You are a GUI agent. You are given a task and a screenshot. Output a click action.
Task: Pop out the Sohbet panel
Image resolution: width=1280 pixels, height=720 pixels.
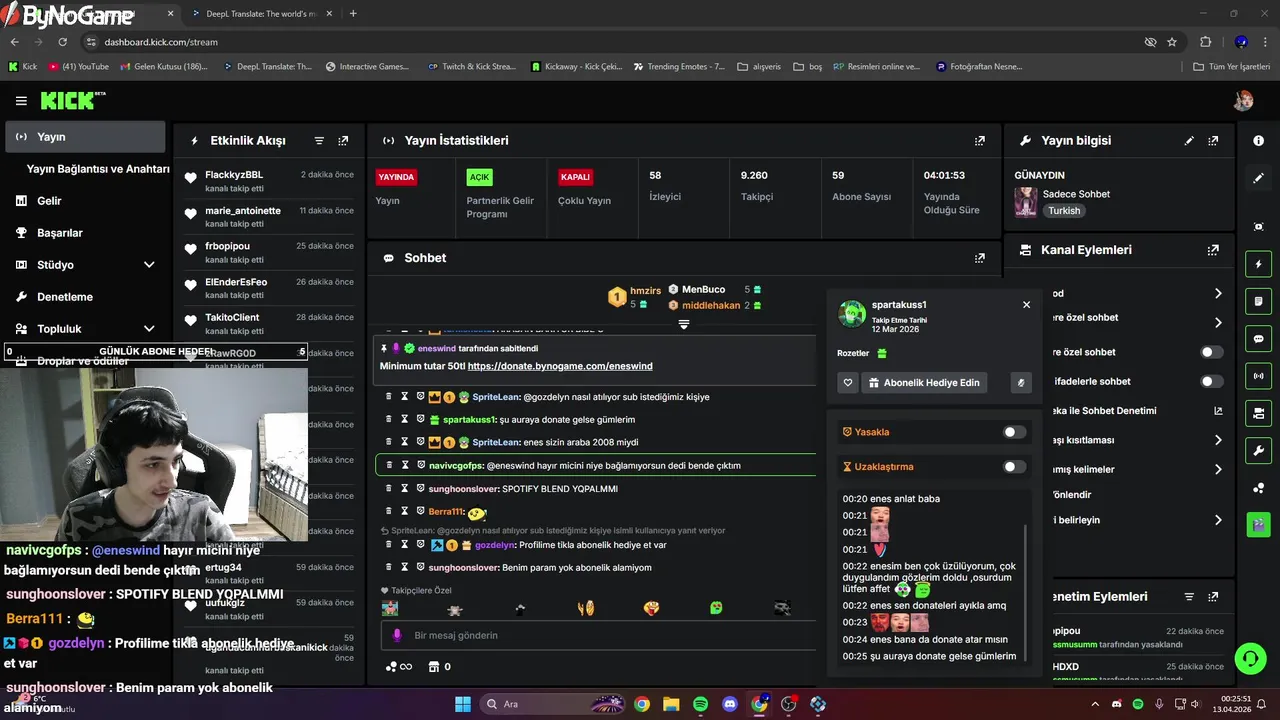[x=980, y=258]
